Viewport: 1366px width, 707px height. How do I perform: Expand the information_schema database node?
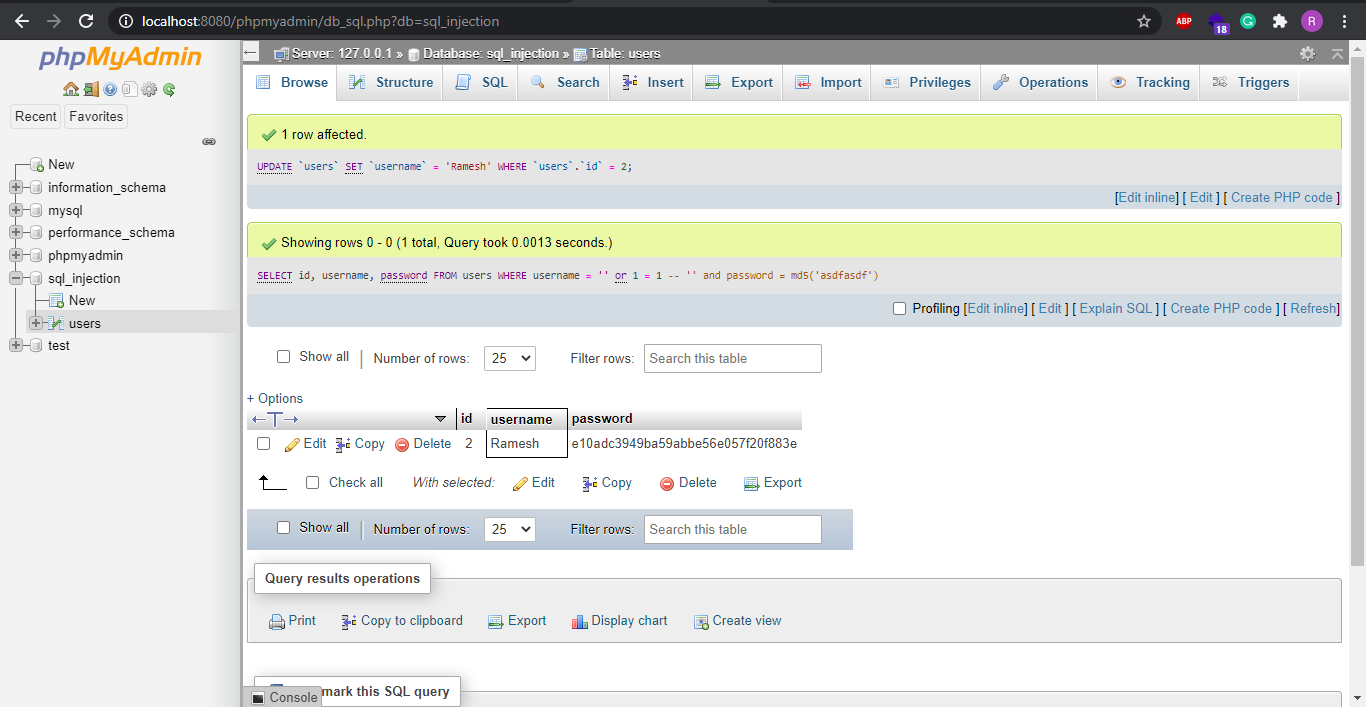15,187
